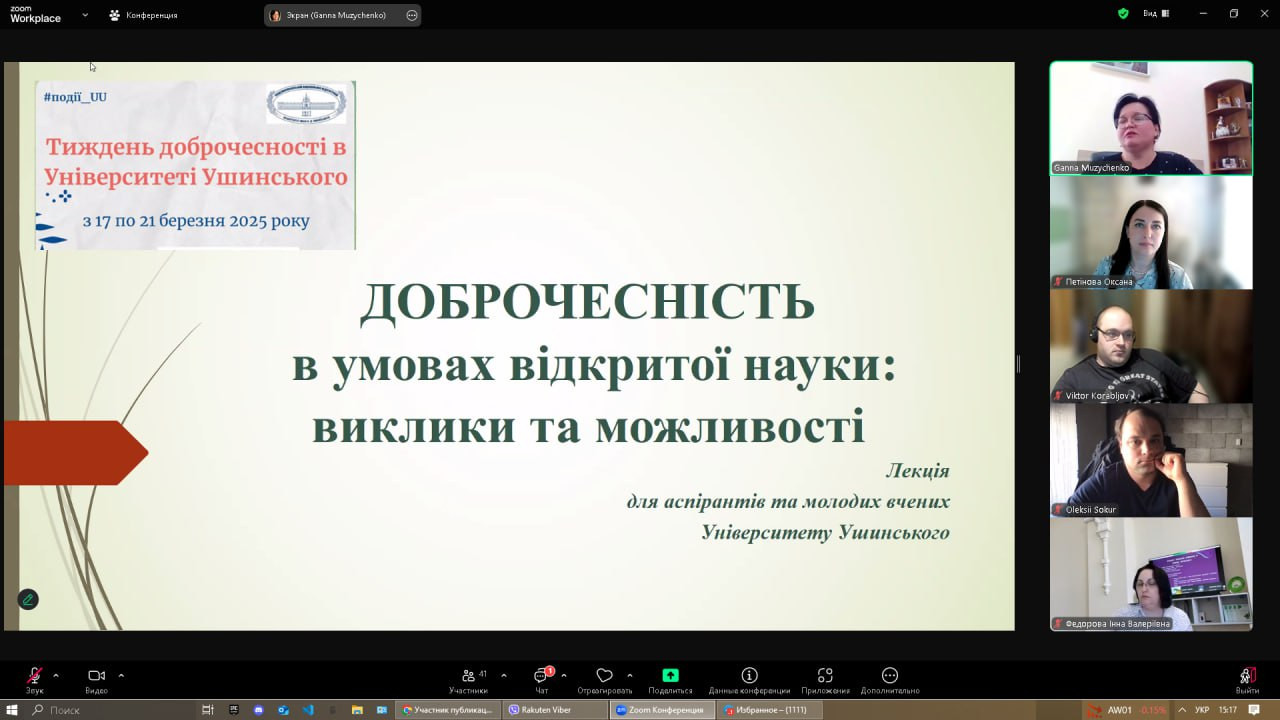Viewport: 1280px width, 720px height.
Task: Unmute the microphone (Звук) button
Action: point(35,677)
